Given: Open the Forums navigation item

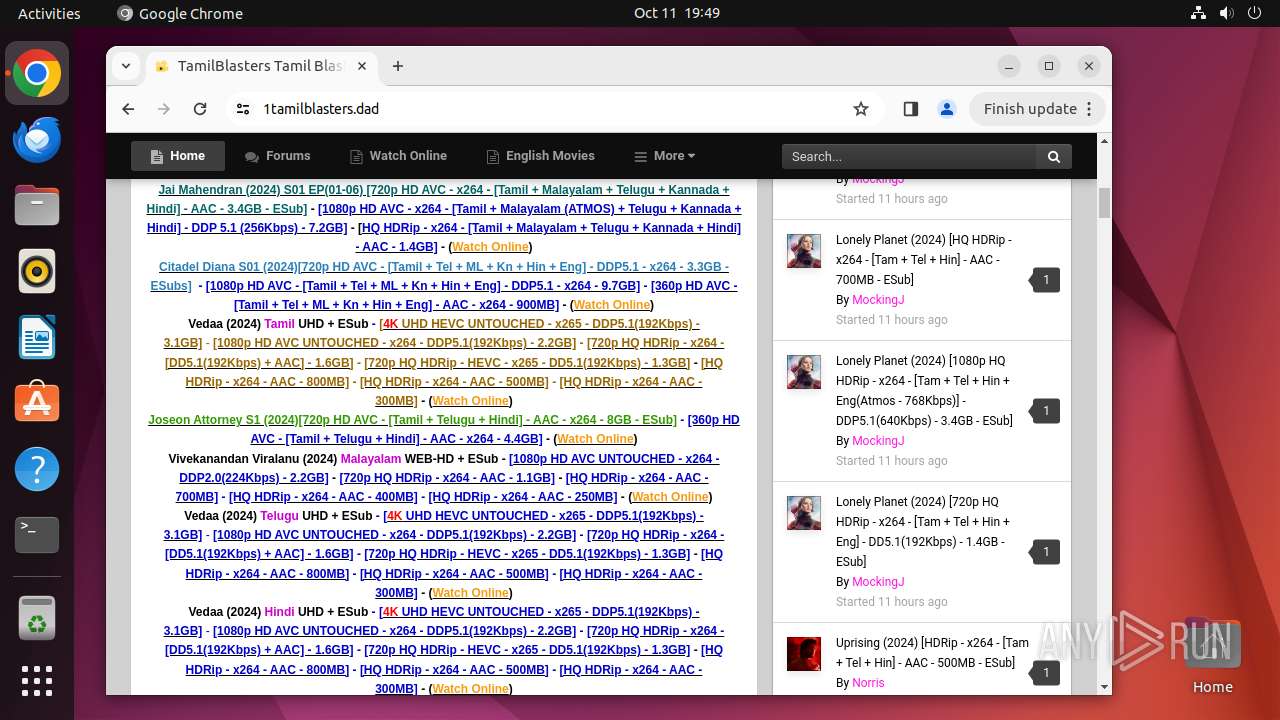Looking at the screenshot, I should [x=278, y=156].
